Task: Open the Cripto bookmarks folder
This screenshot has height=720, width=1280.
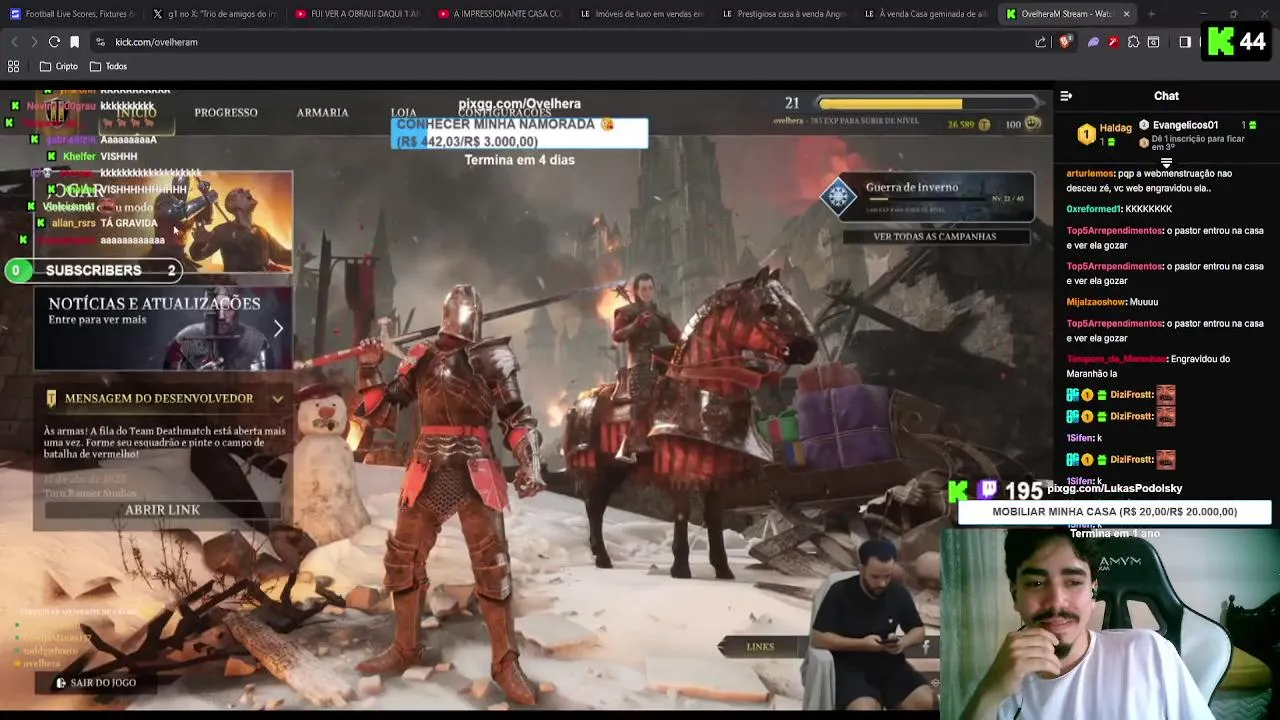Action: pos(59,66)
